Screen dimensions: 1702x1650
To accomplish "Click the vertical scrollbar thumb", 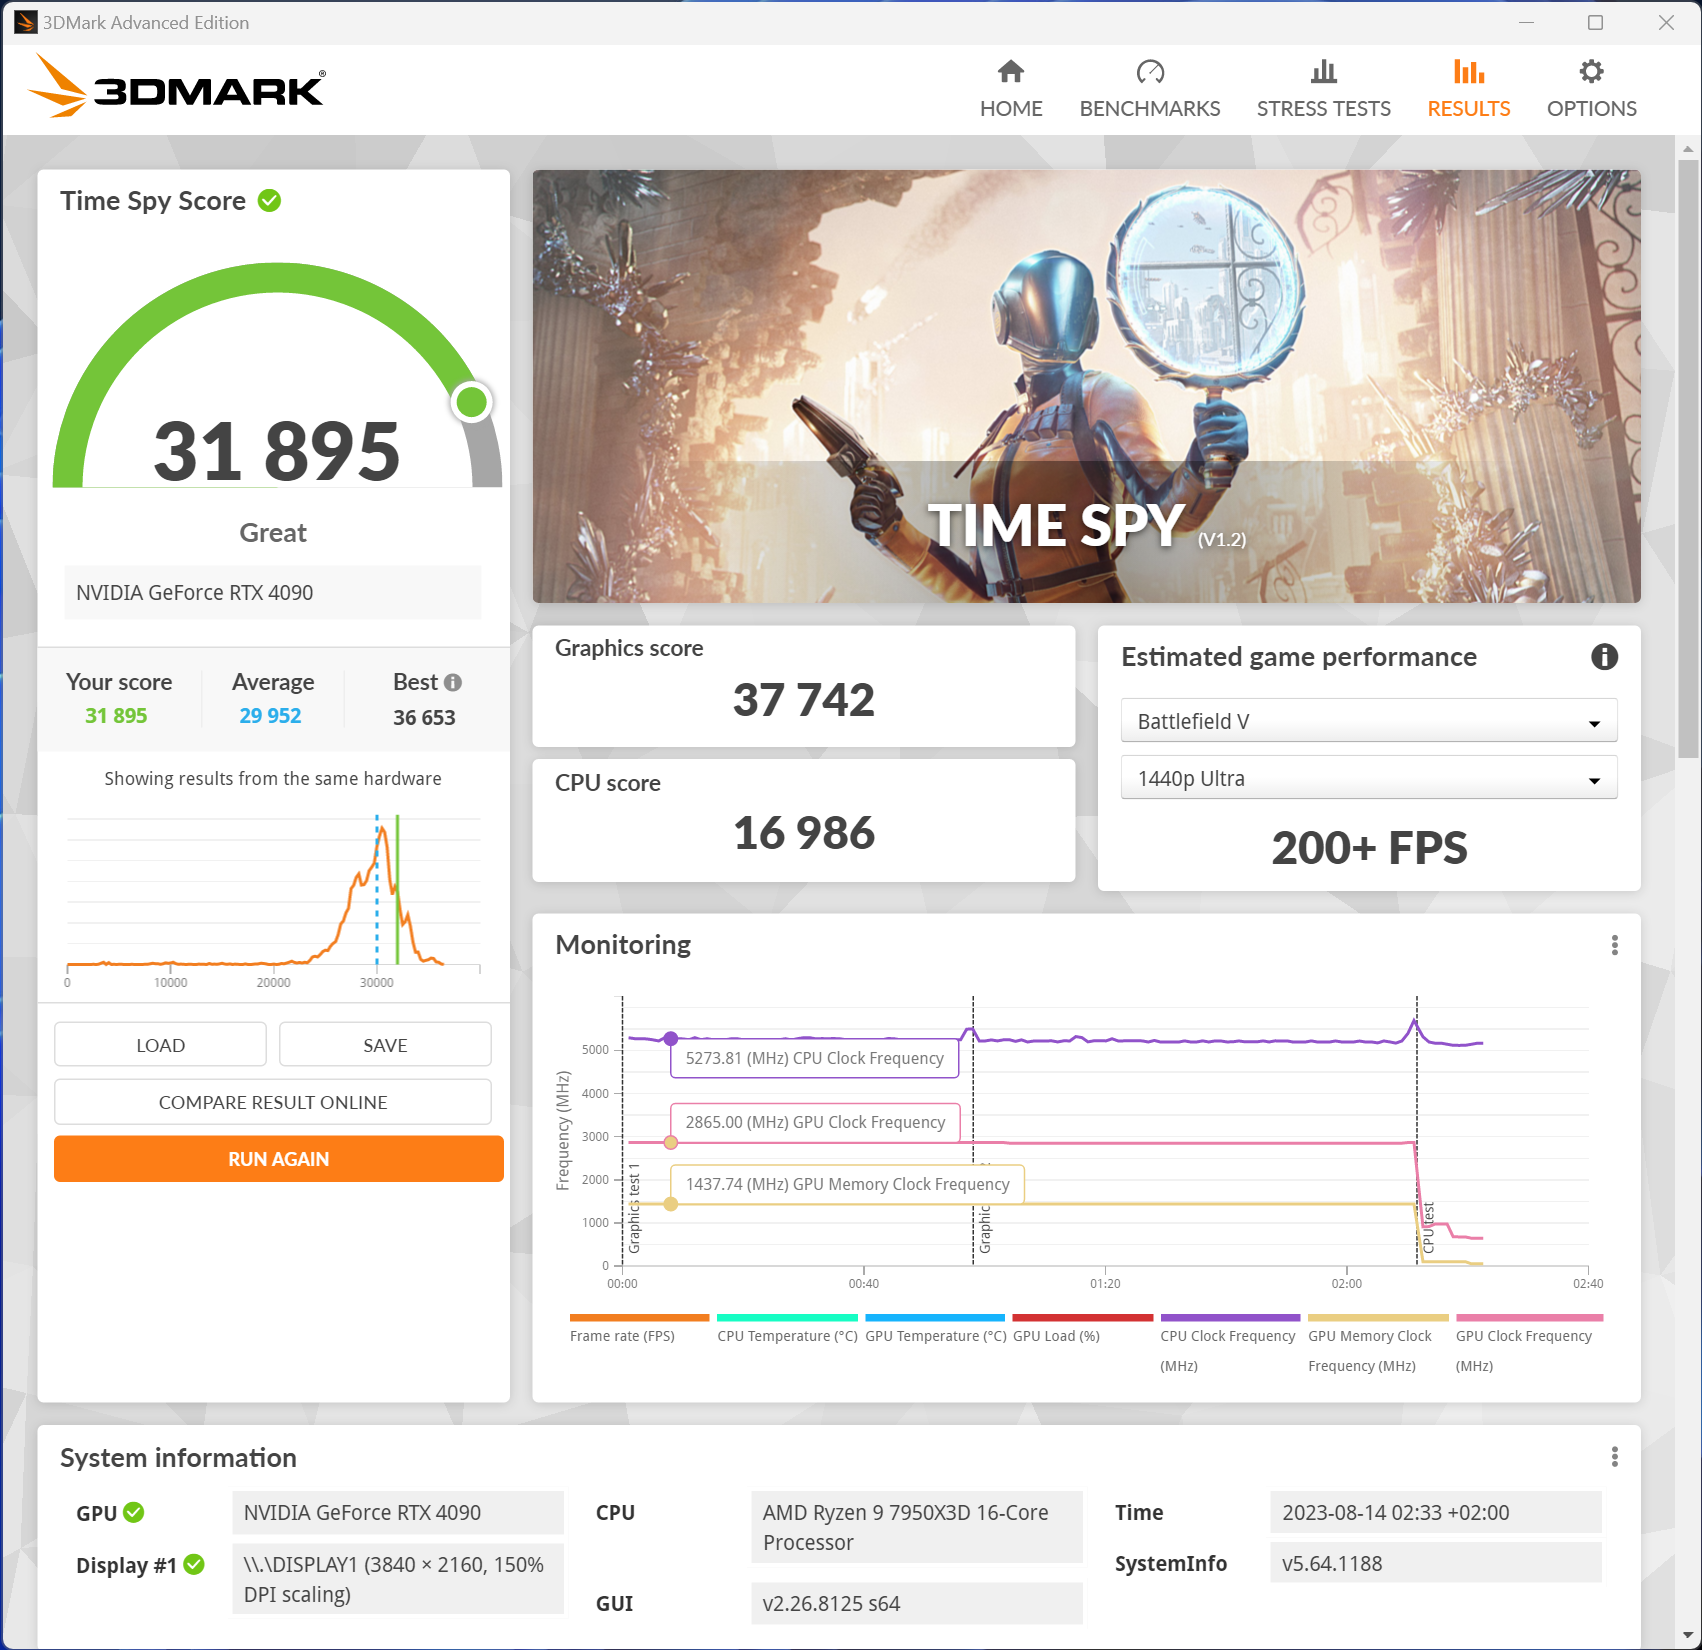I will (x=1688, y=457).
